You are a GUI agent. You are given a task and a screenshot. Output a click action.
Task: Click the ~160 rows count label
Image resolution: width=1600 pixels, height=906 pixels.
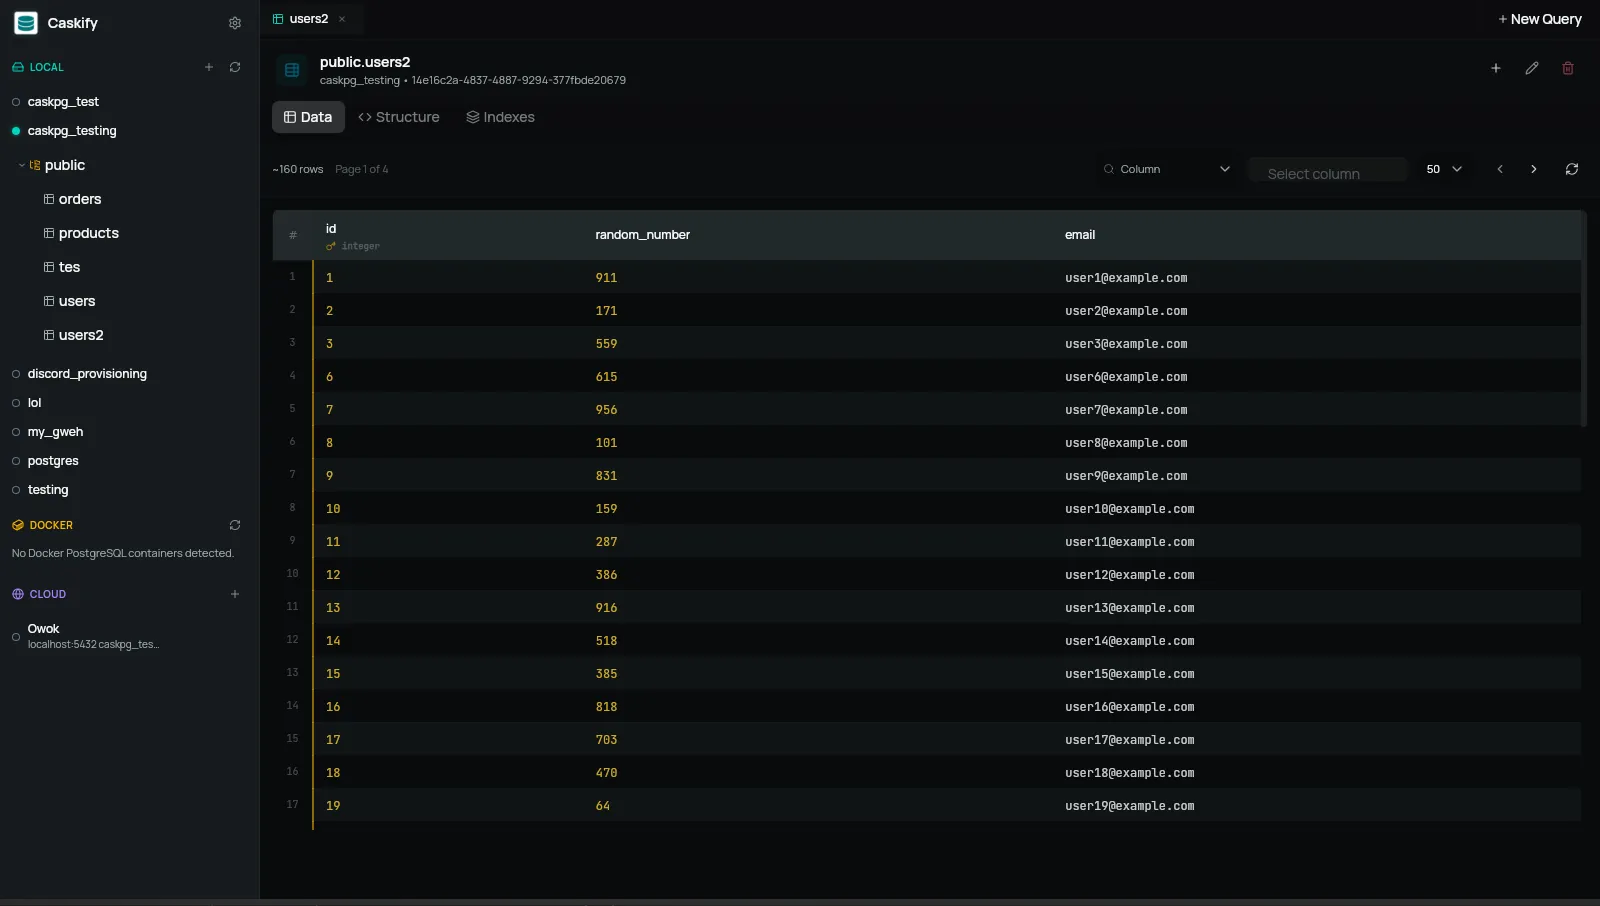pos(298,169)
